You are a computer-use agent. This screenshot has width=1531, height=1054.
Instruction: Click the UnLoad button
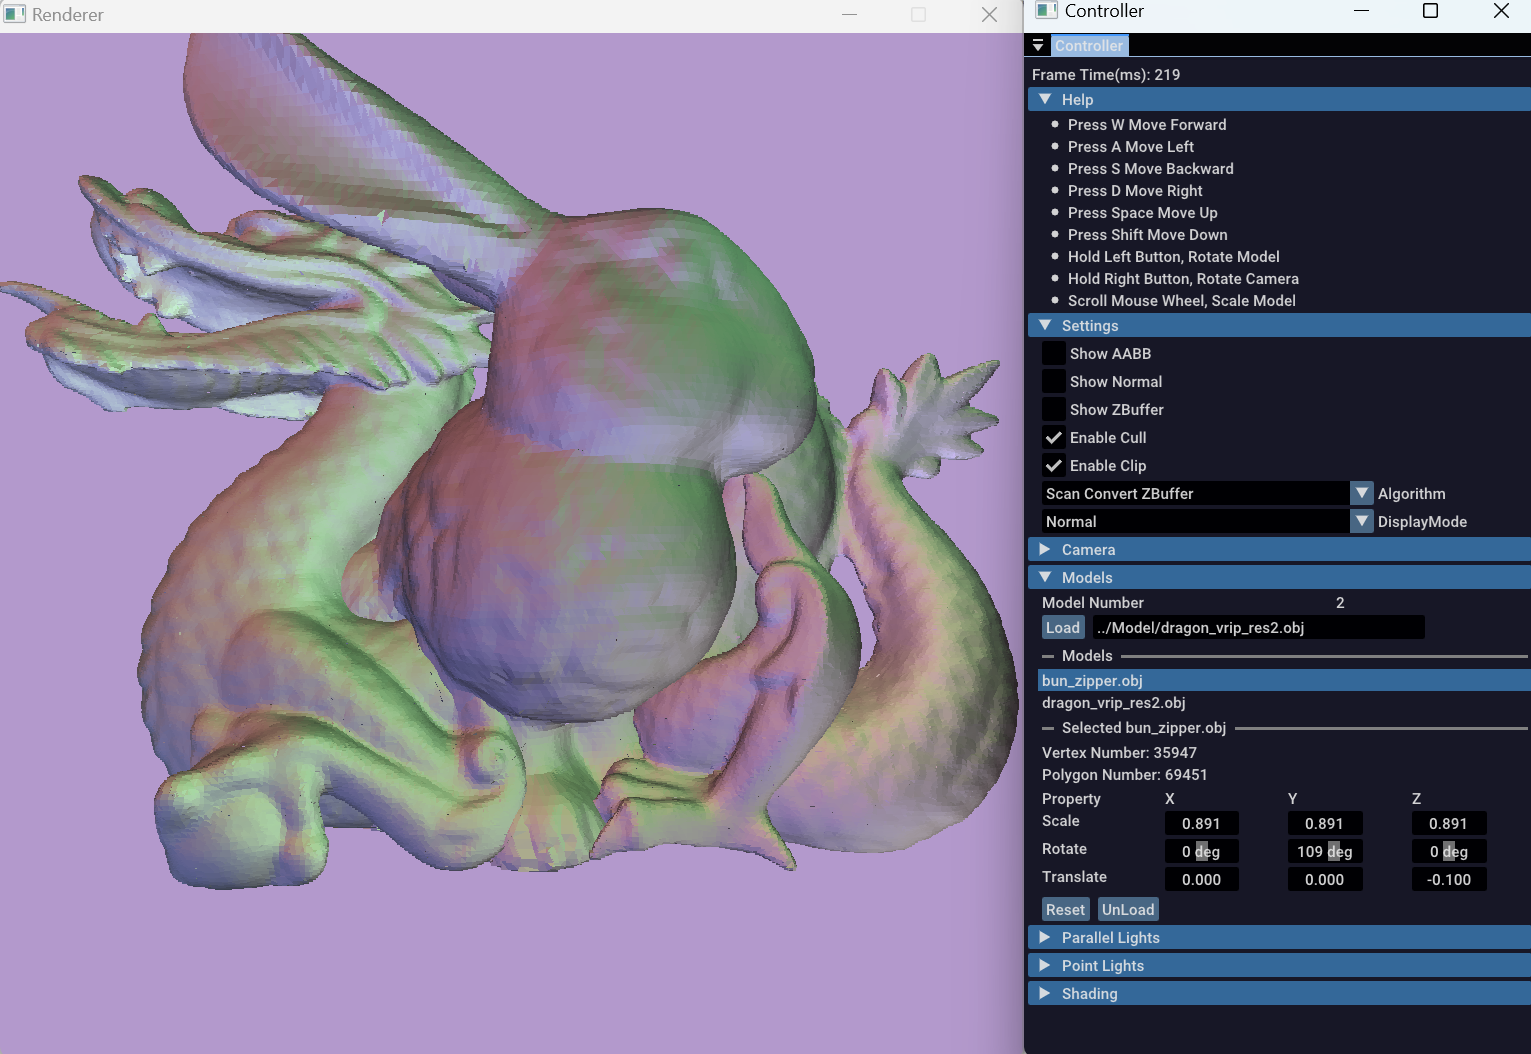(1128, 910)
